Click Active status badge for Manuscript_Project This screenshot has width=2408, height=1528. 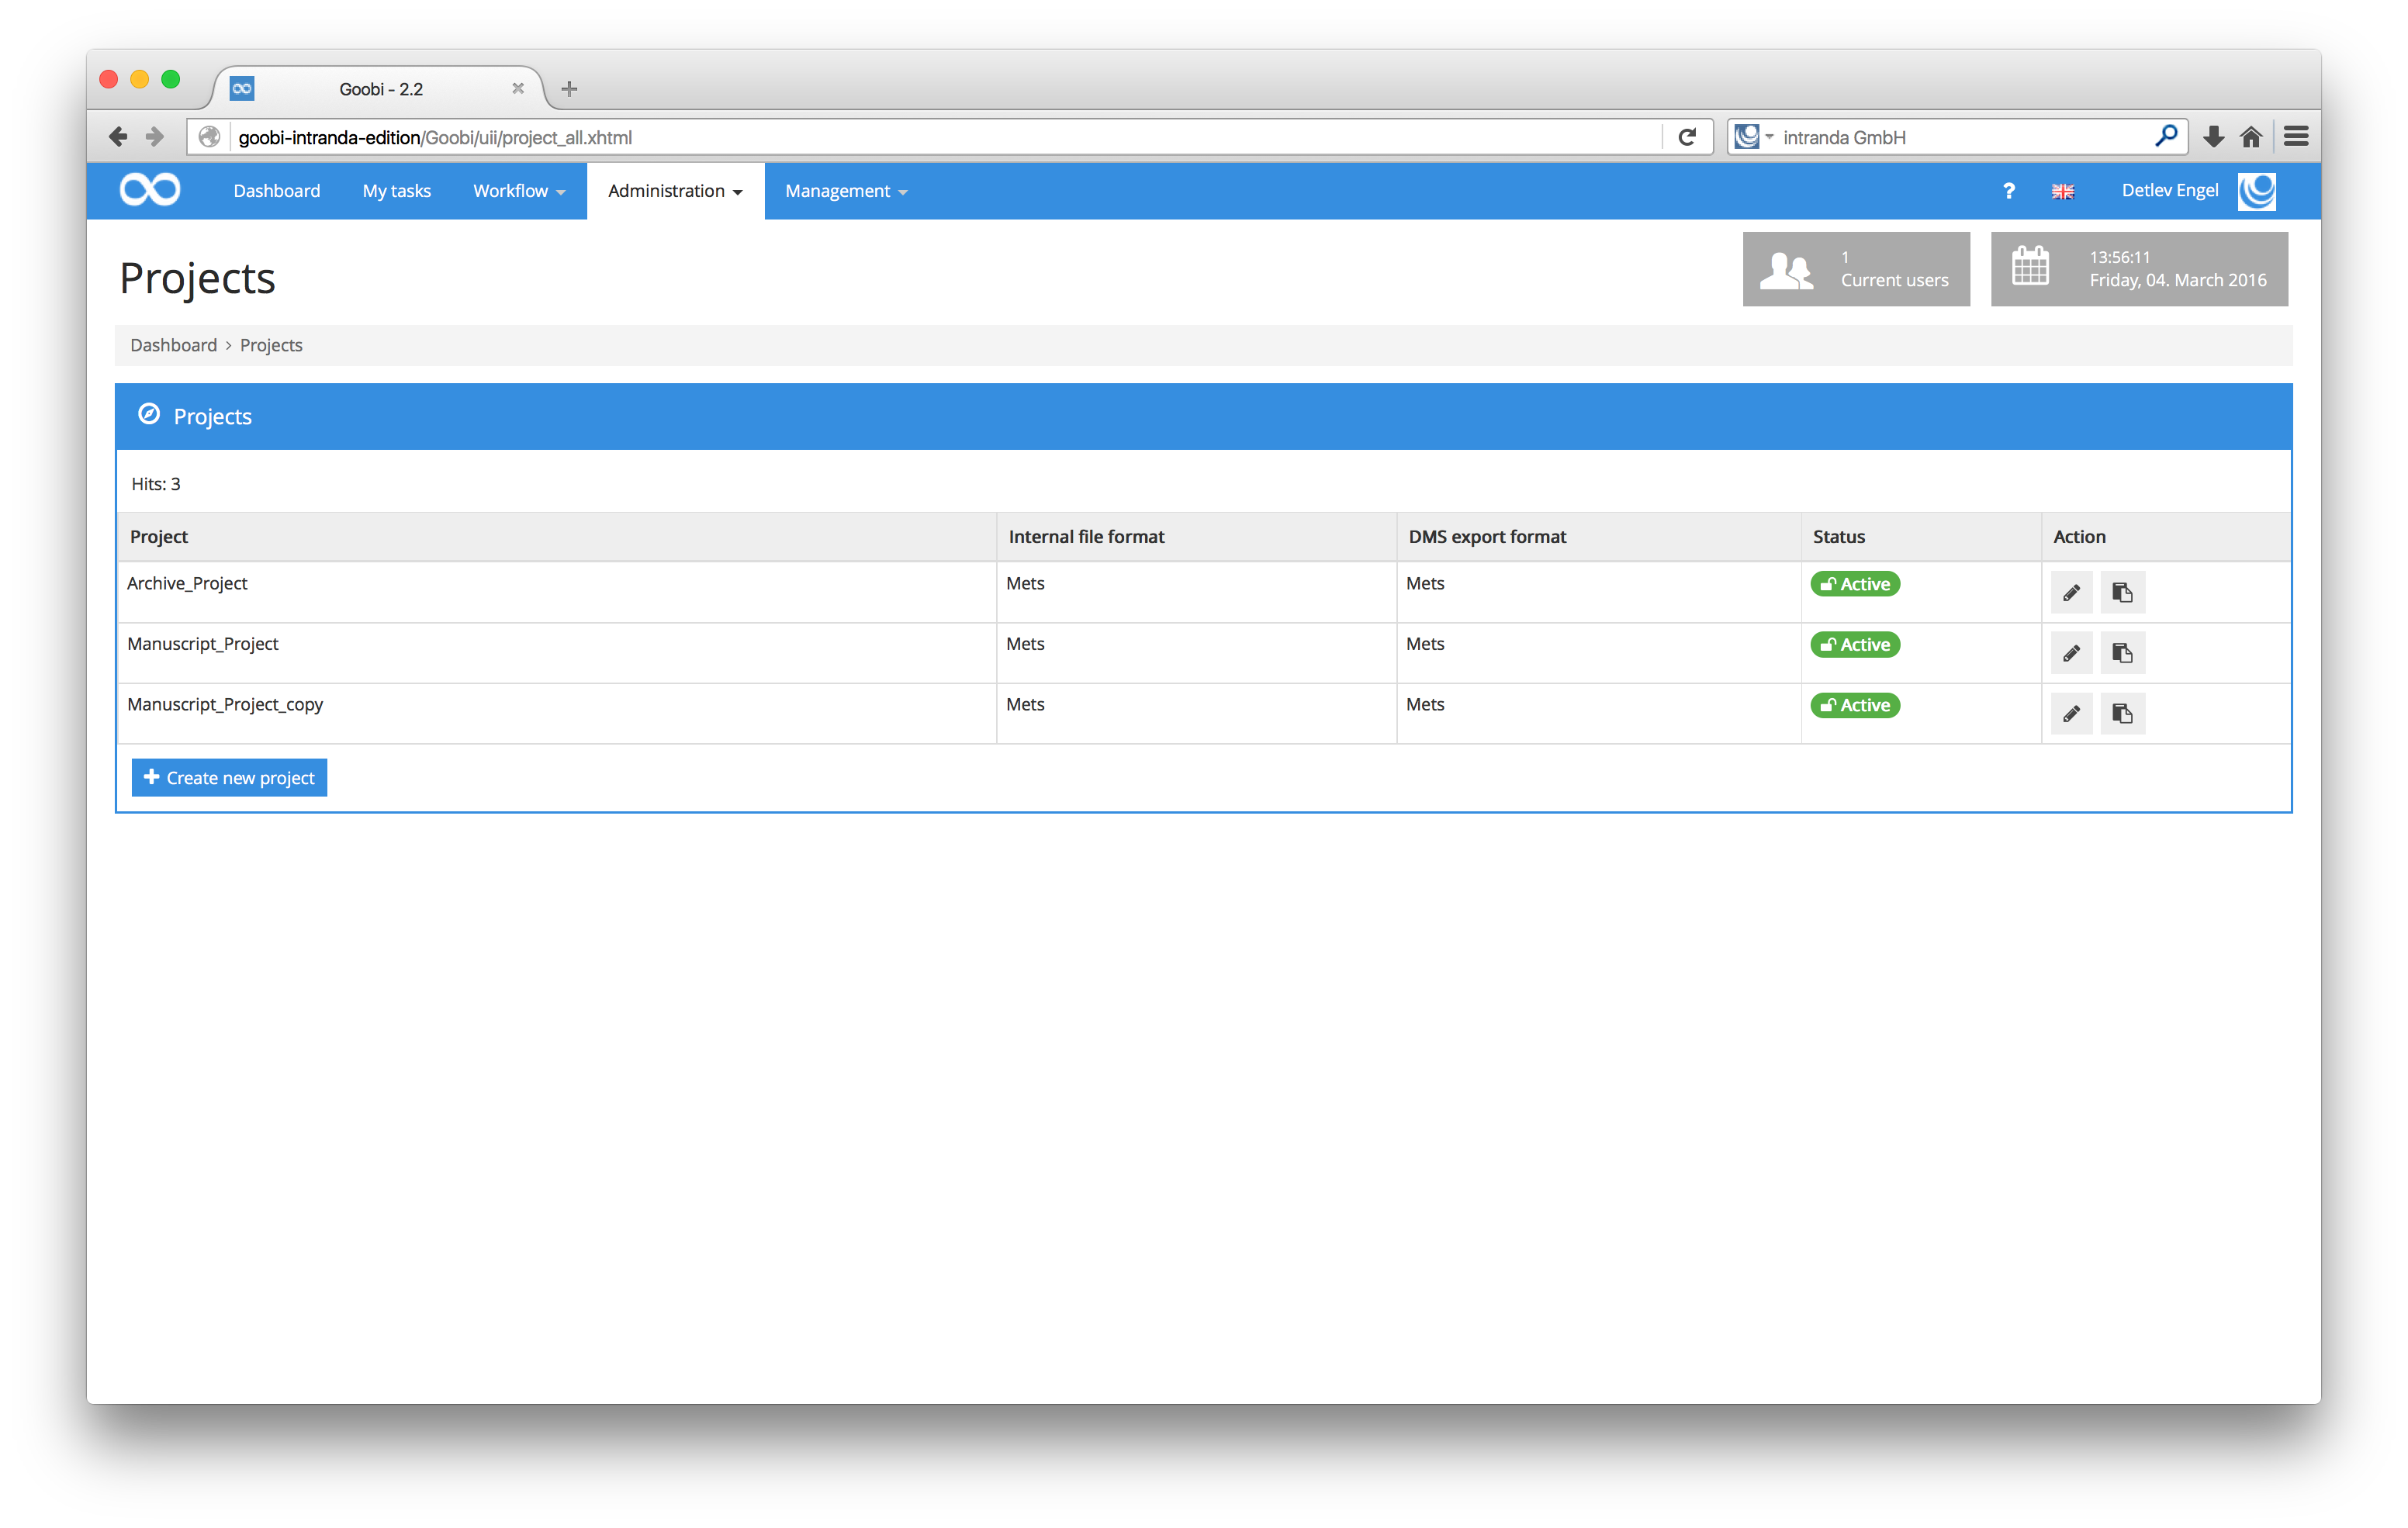pos(1854,645)
